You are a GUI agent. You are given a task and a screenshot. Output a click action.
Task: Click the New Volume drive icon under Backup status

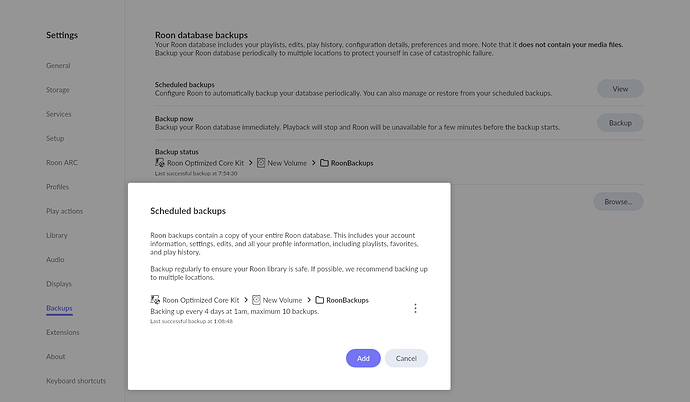coord(261,162)
